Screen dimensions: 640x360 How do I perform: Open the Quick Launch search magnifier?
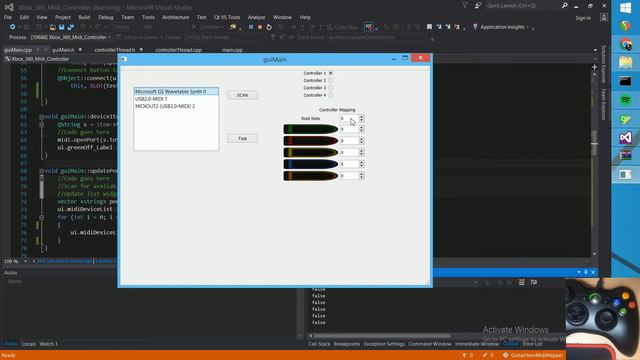pos(564,6)
